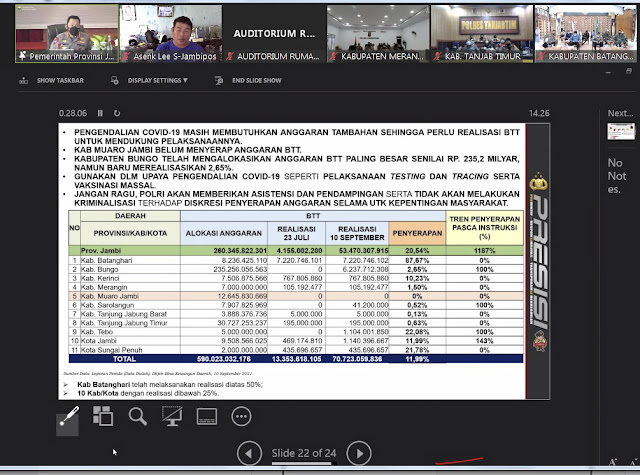Click the Next slide label
This screenshot has height=475, width=640.
tap(620, 113)
